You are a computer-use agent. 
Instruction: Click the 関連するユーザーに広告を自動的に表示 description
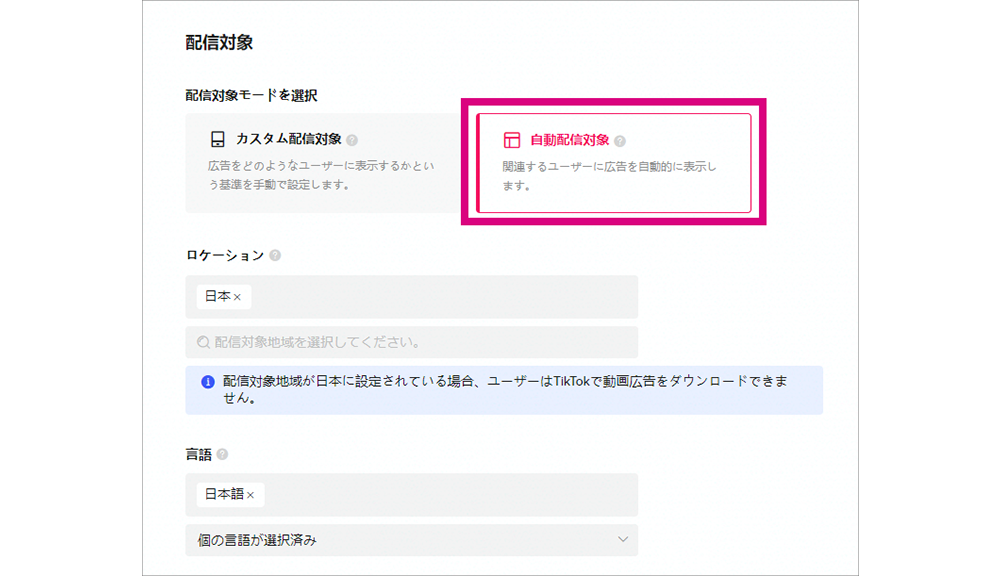pos(609,176)
